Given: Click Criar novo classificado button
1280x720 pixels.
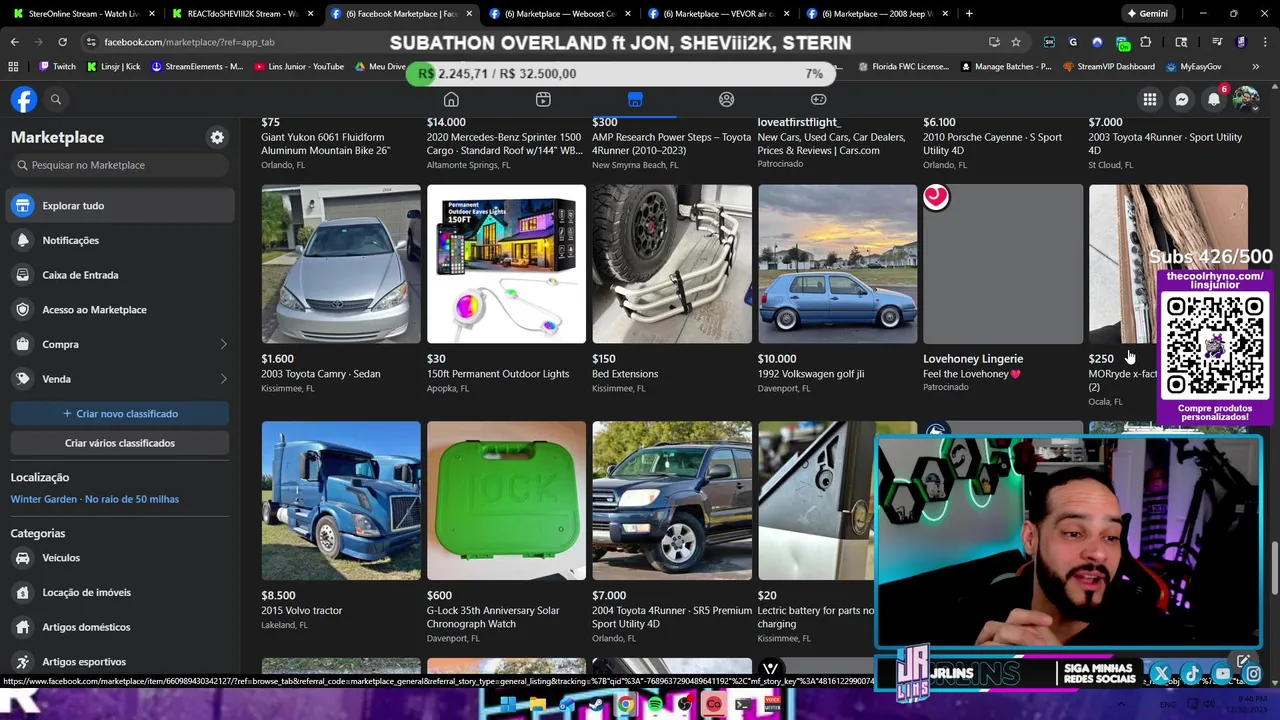Looking at the screenshot, I should tap(120, 413).
